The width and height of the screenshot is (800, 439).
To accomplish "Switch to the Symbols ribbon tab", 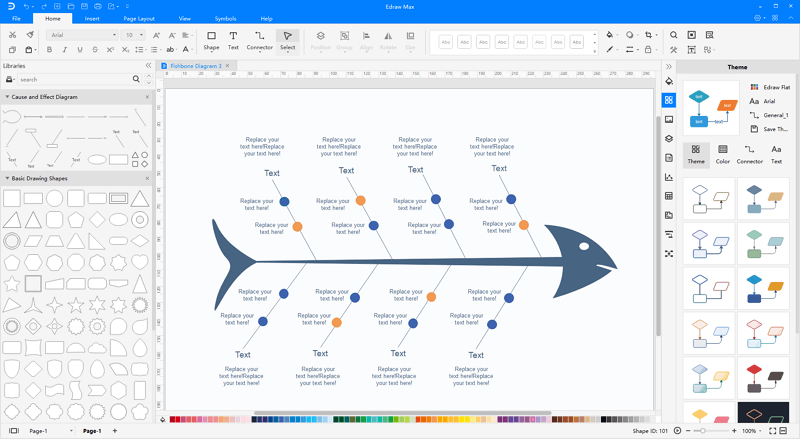I will click(225, 18).
